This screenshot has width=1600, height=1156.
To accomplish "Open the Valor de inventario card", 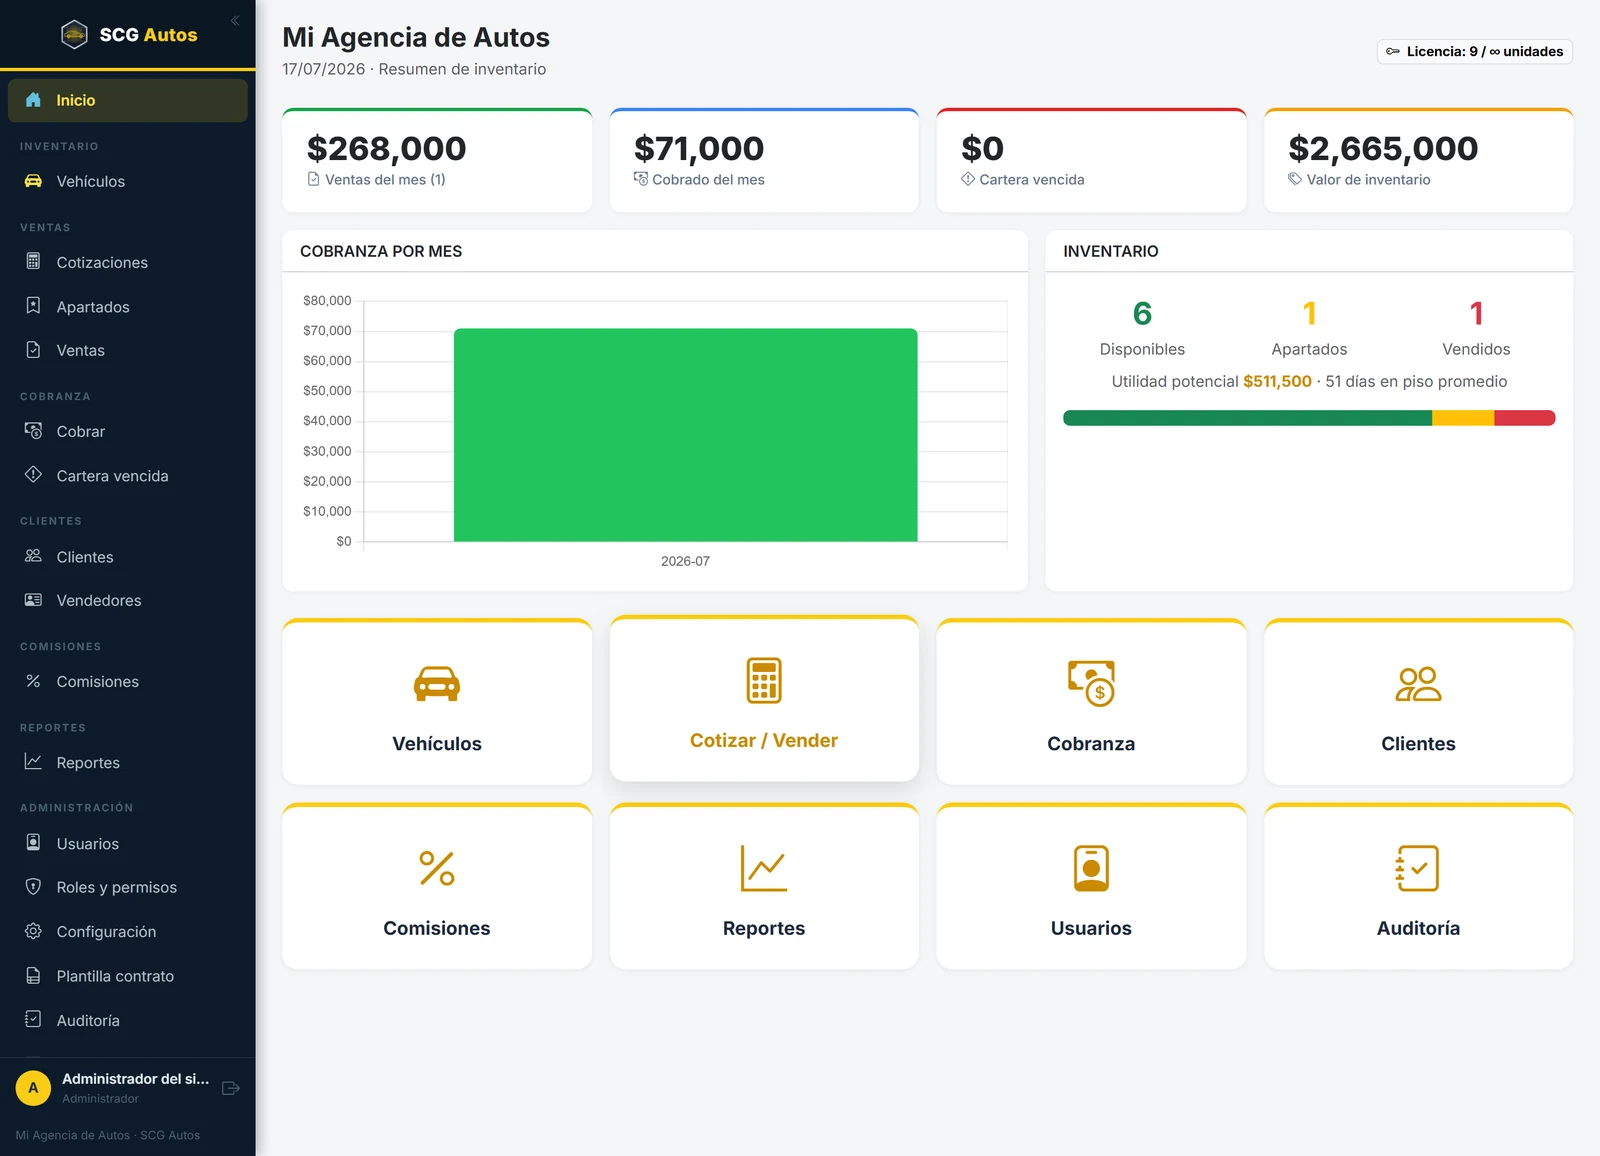I will point(1418,160).
